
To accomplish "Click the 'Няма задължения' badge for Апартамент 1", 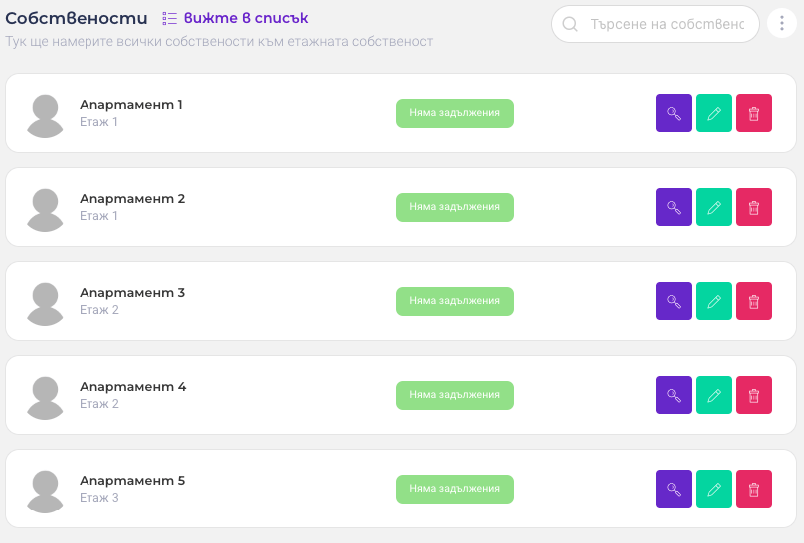I will pyautogui.click(x=455, y=113).
